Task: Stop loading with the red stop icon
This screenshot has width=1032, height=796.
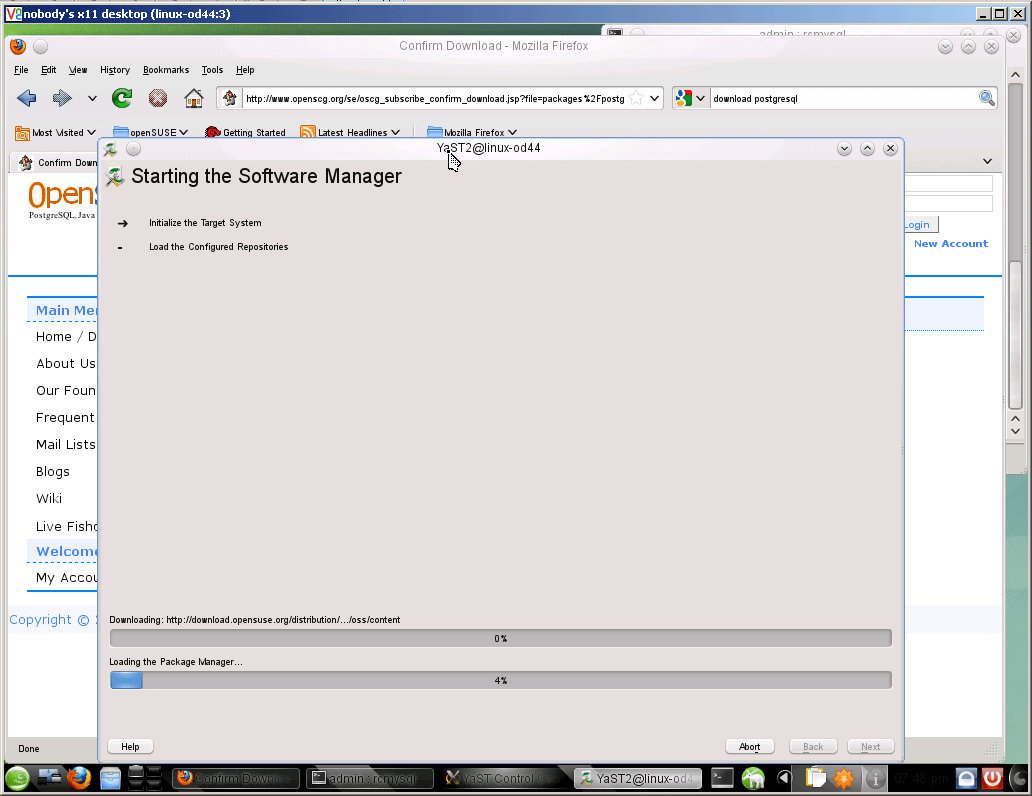Action: click(x=157, y=98)
